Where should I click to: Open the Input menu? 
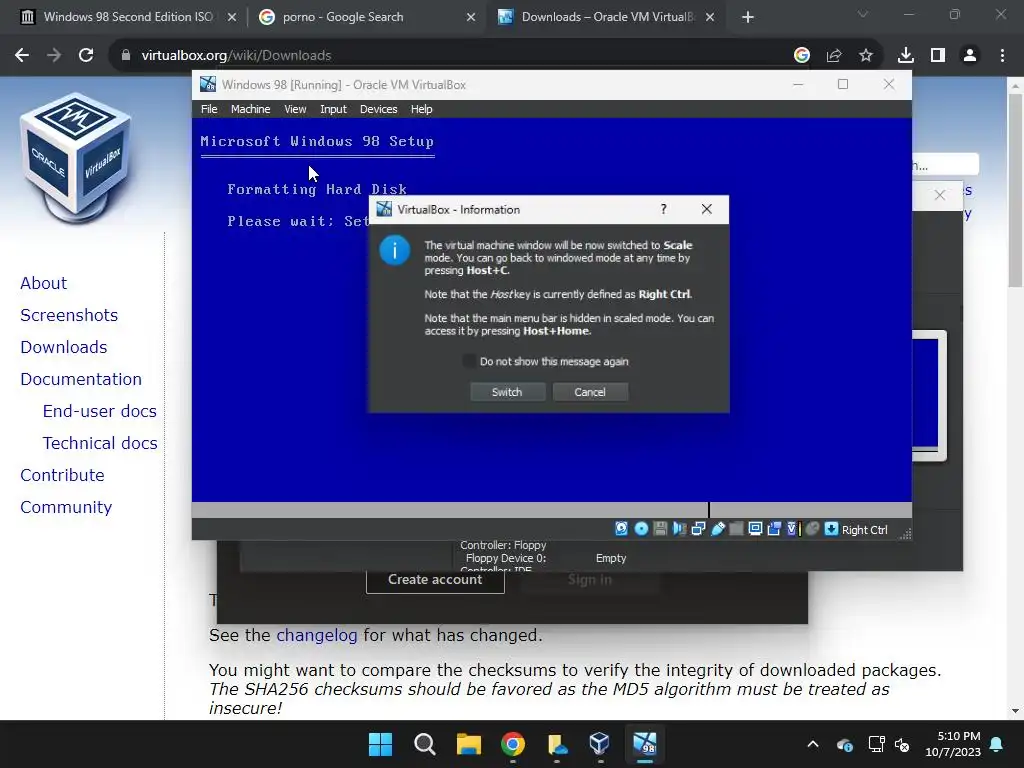pyautogui.click(x=333, y=109)
